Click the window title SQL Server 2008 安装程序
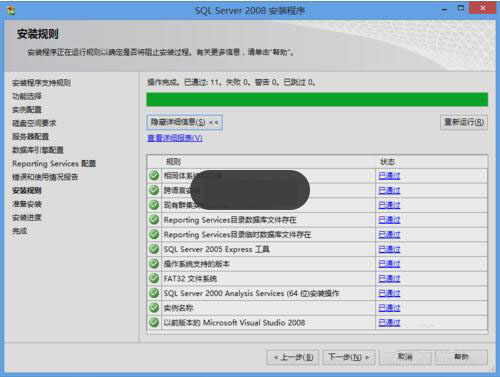Screen dimensions: 500x377 click(250, 11)
